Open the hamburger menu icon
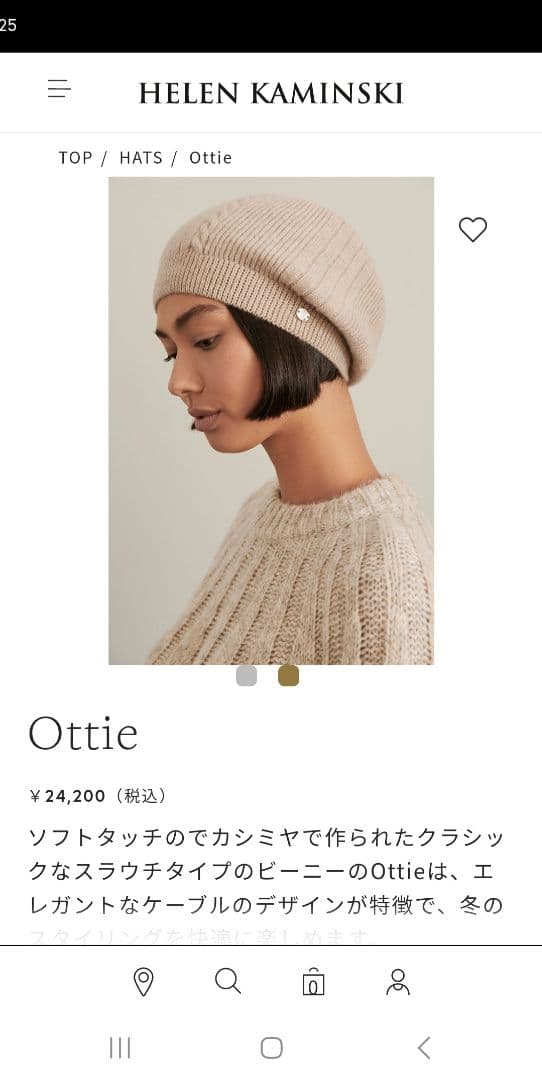This screenshot has width=542, height=1080. point(59,89)
